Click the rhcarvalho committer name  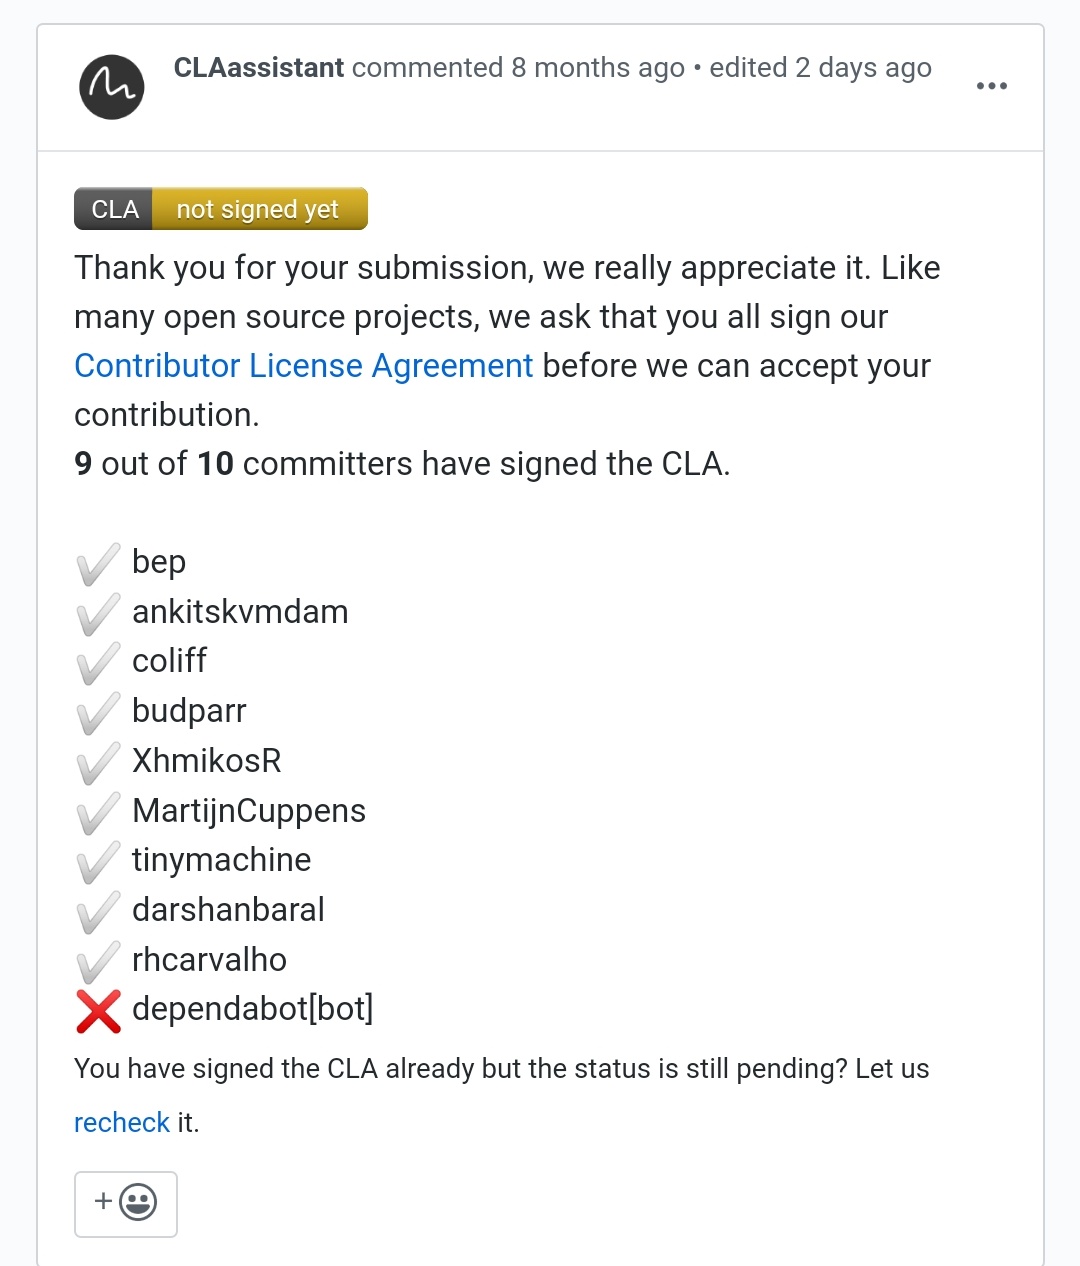[209, 960]
